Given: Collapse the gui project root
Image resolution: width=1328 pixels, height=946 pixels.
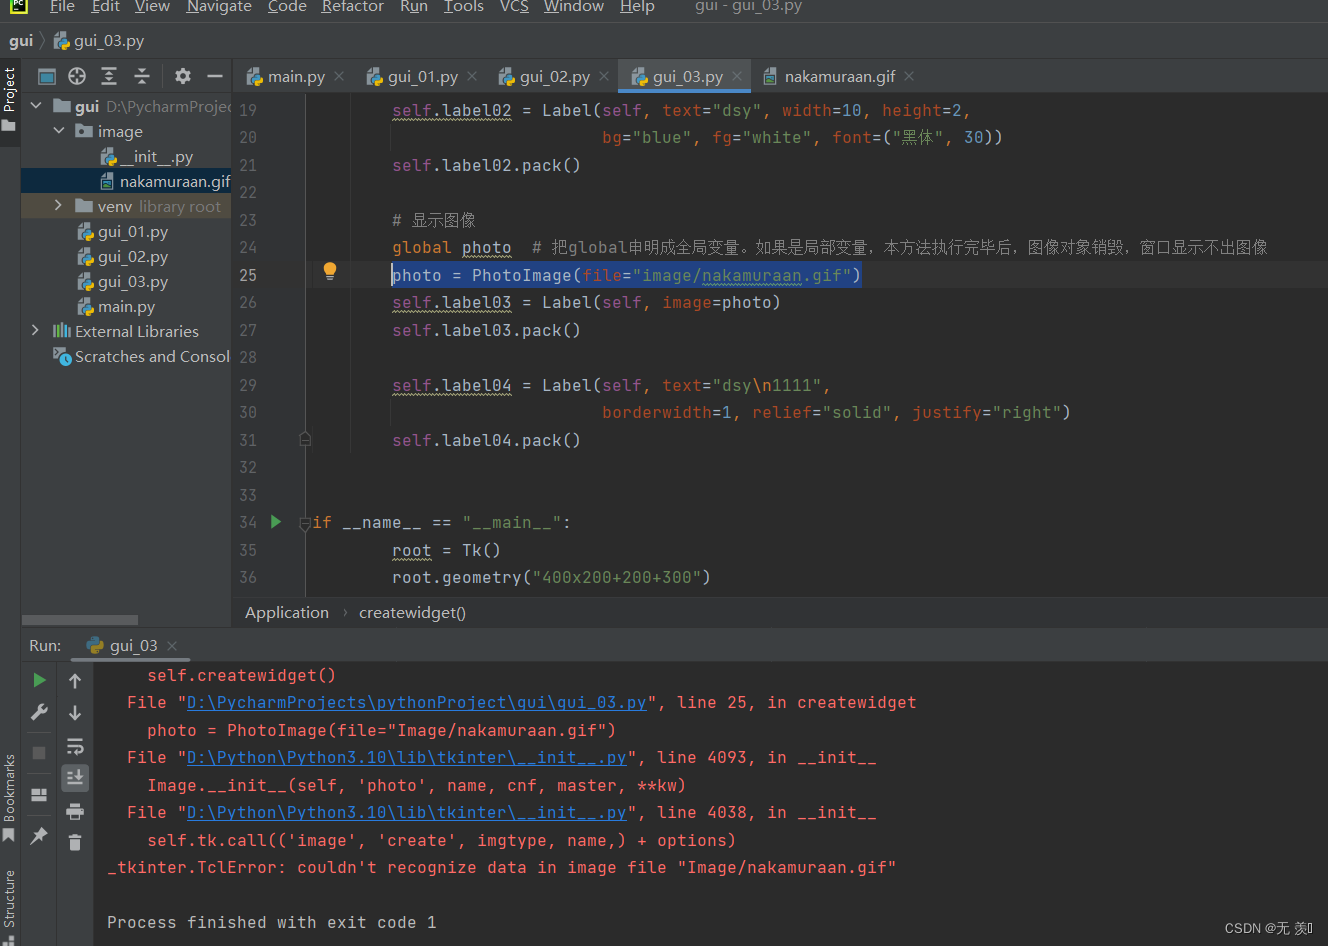Looking at the screenshot, I should (37, 105).
